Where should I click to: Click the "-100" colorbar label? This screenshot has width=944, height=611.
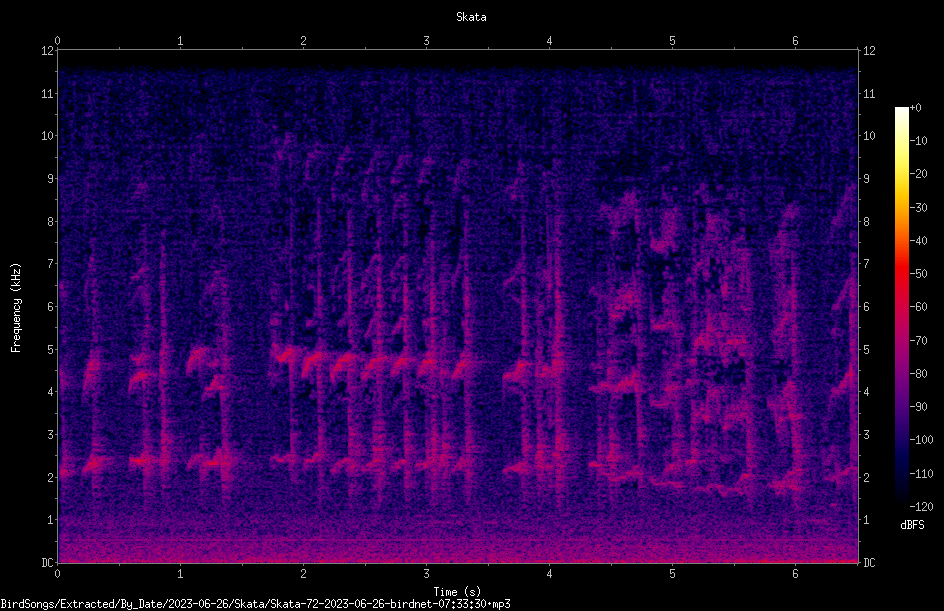click(x=921, y=440)
